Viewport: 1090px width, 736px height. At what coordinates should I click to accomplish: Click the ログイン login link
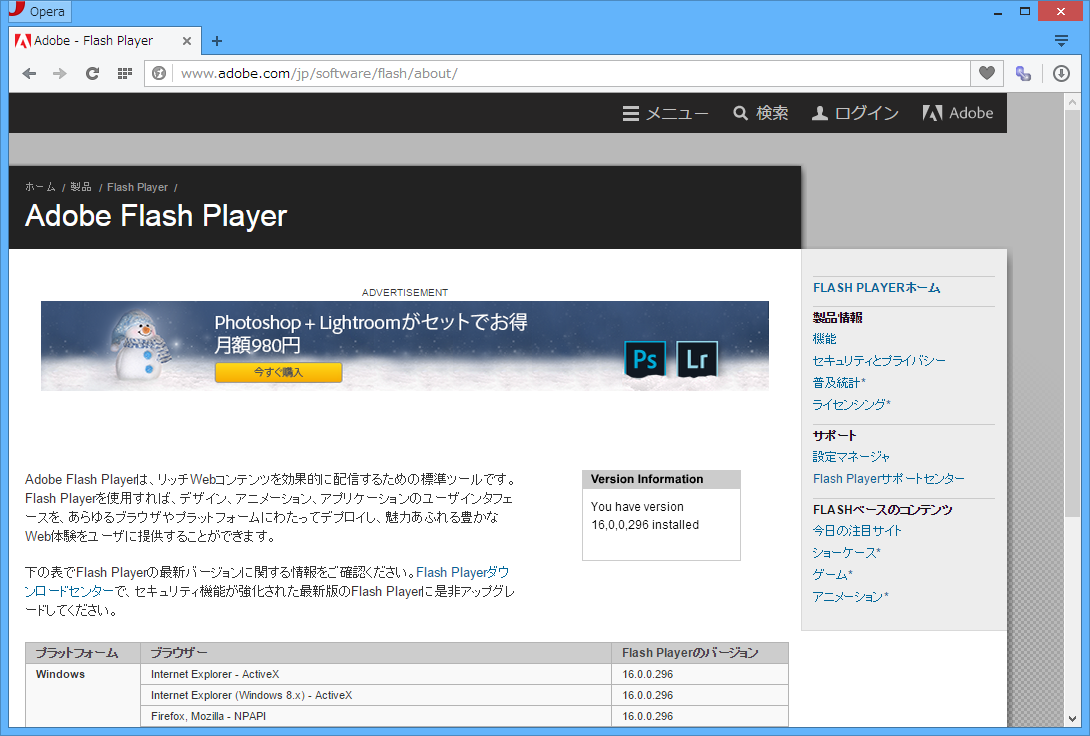pyautogui.click(x=855, y=113)
